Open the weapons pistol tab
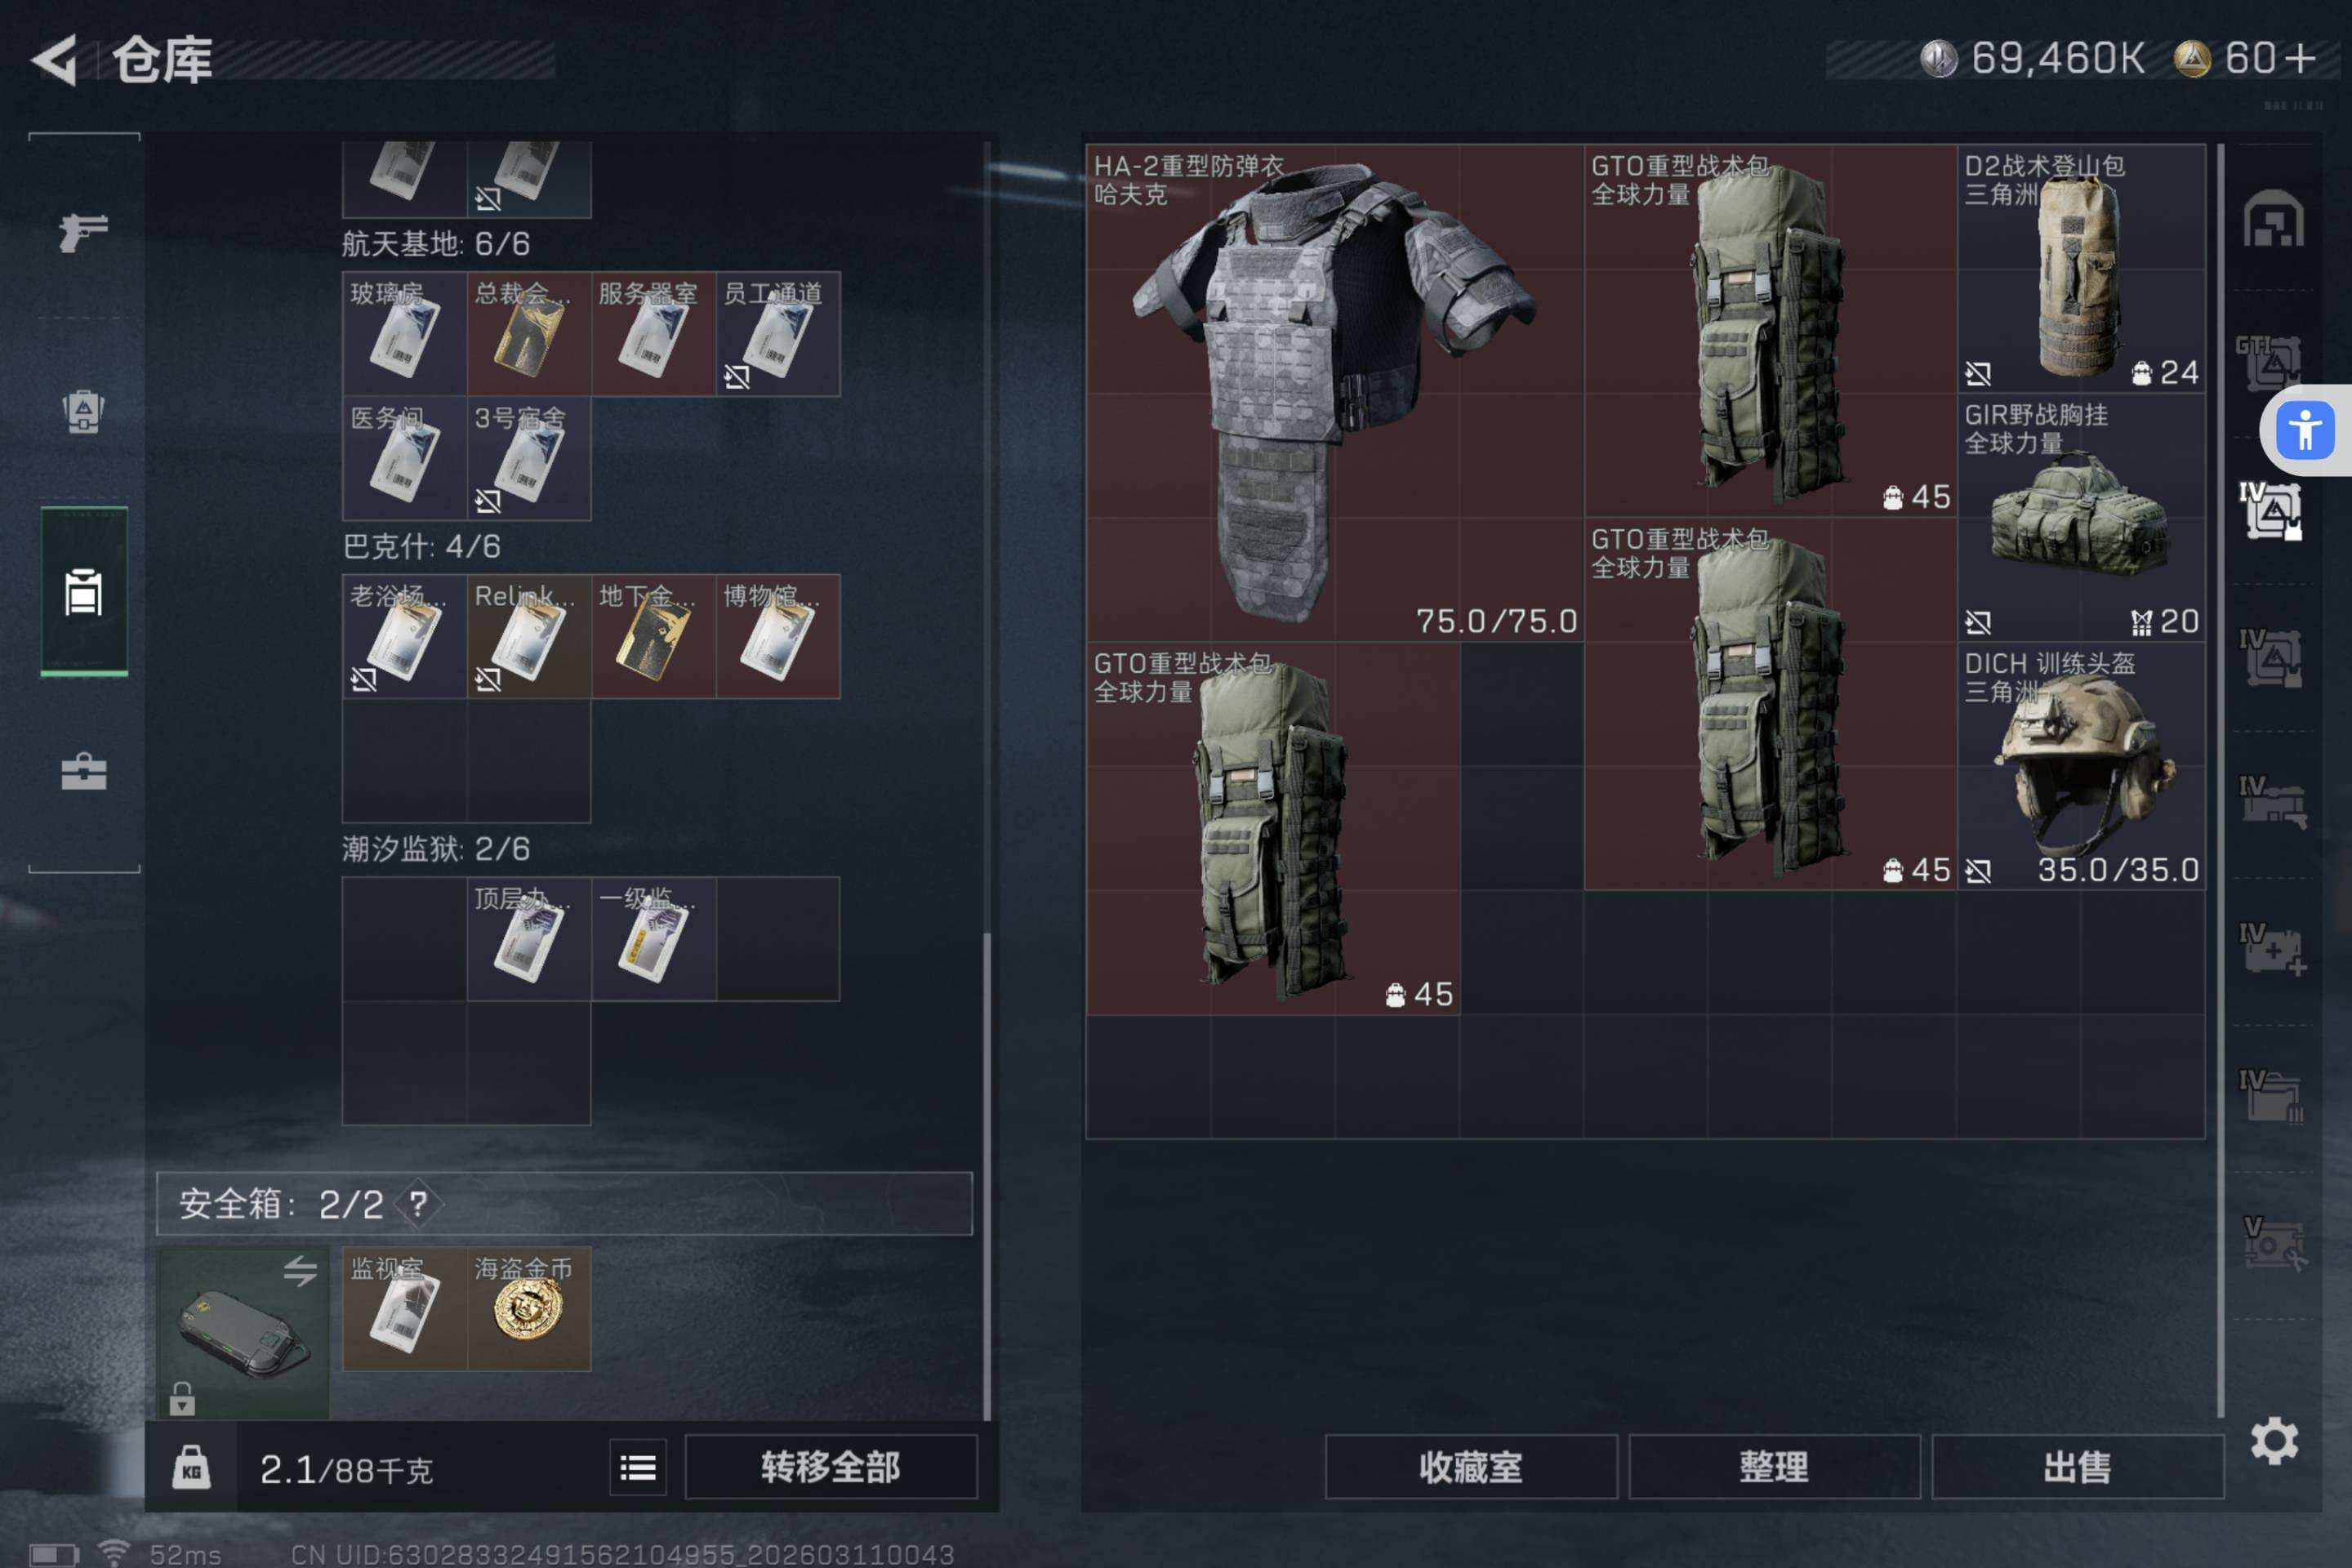2352x1568 pixels. pos(83,231)
